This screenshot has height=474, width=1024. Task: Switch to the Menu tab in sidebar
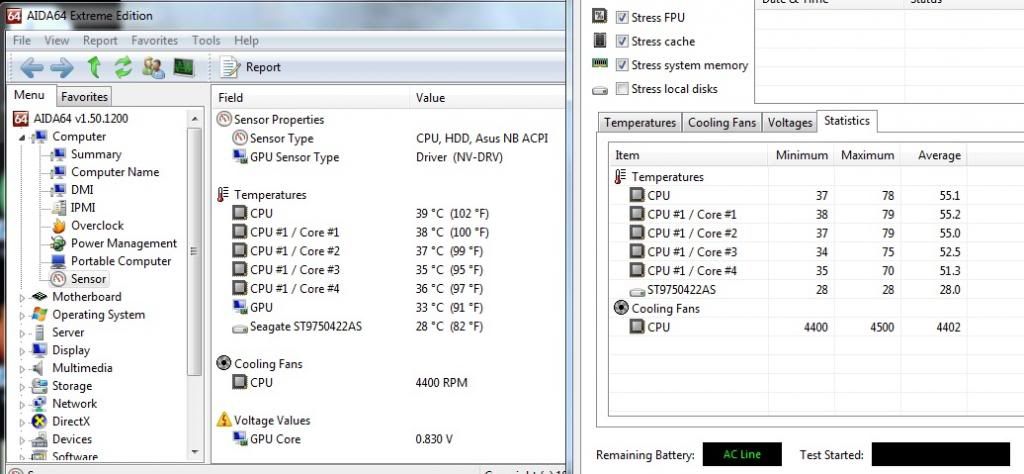point(29,95)
